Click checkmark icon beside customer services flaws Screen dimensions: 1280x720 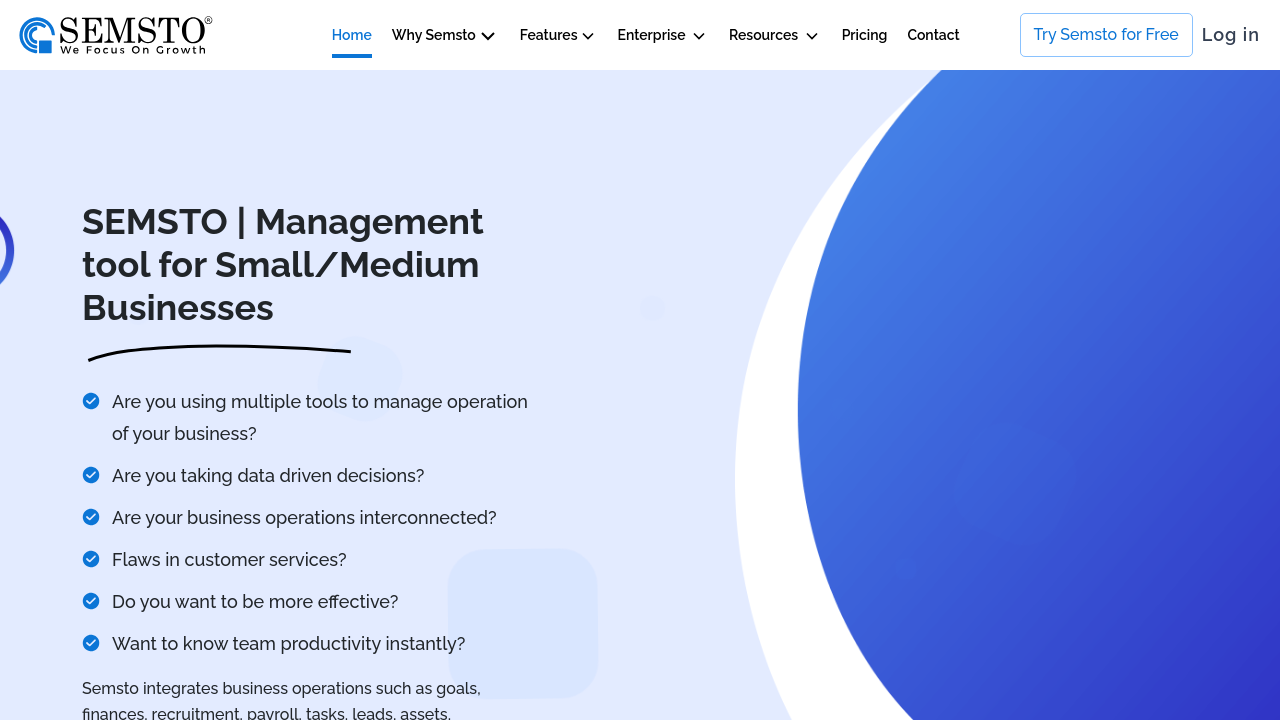pos(91,559)
